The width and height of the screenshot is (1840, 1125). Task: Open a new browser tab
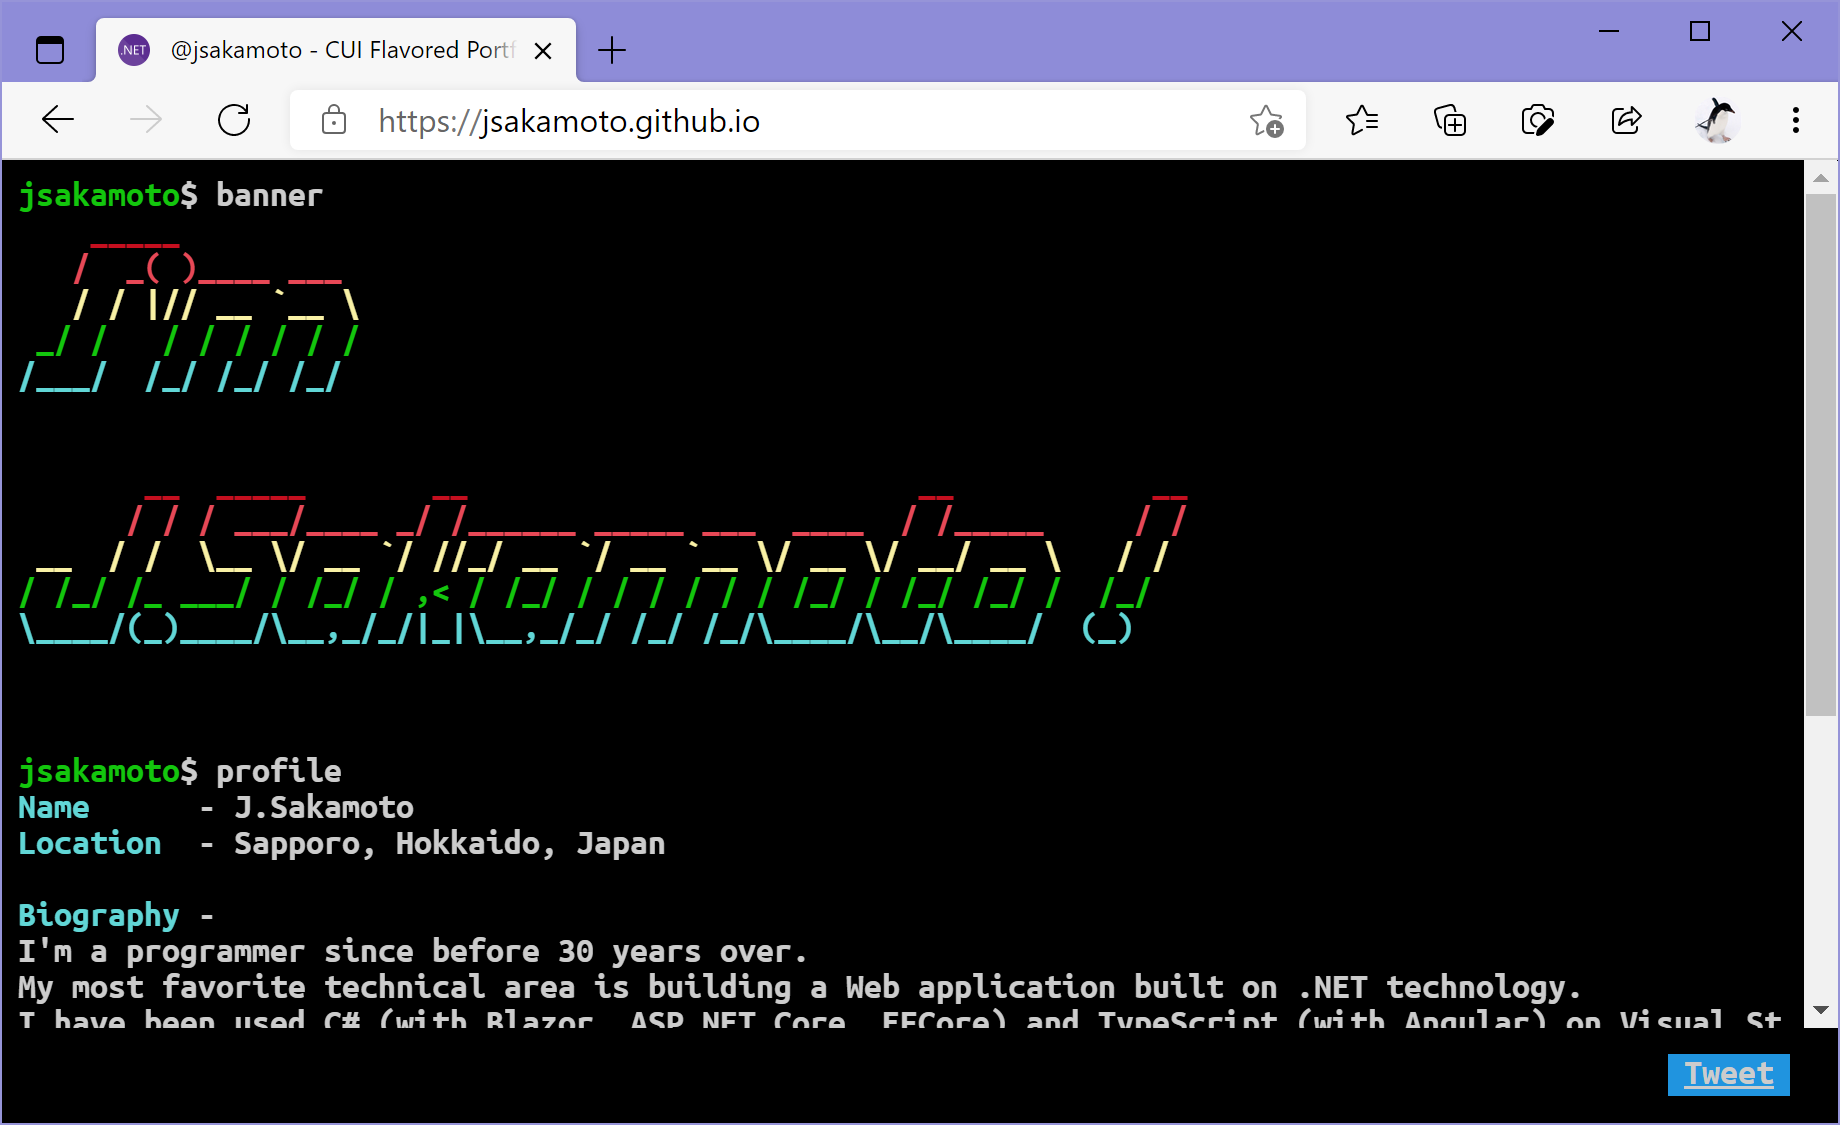pos(611,49)
